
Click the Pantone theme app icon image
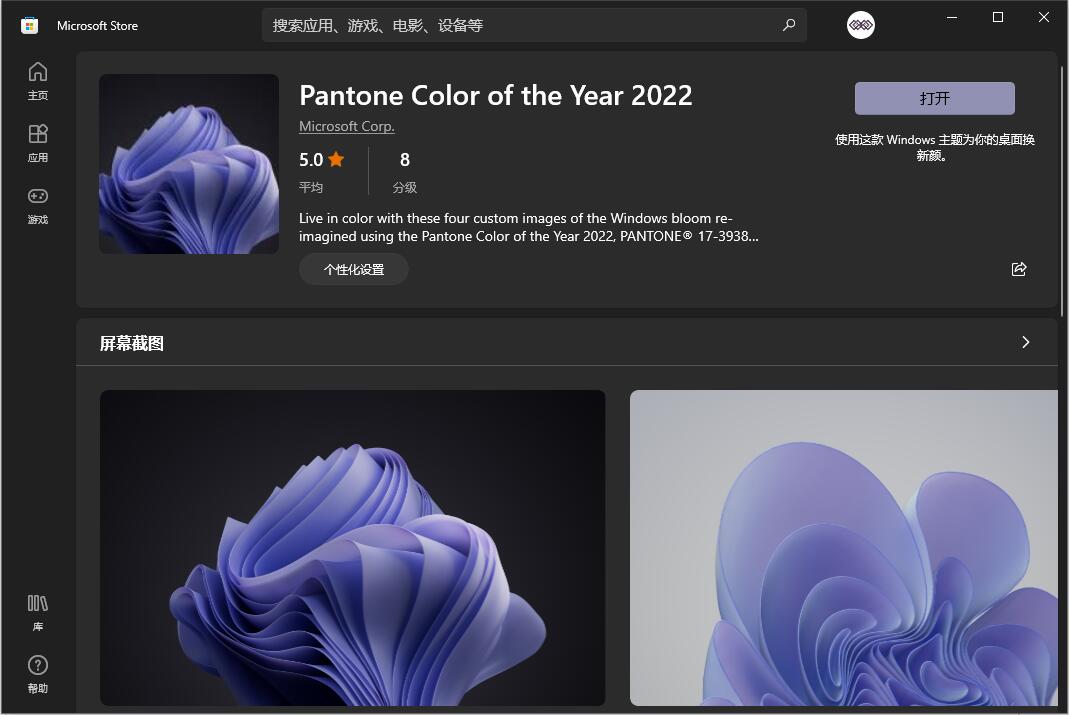click(189, 164)
